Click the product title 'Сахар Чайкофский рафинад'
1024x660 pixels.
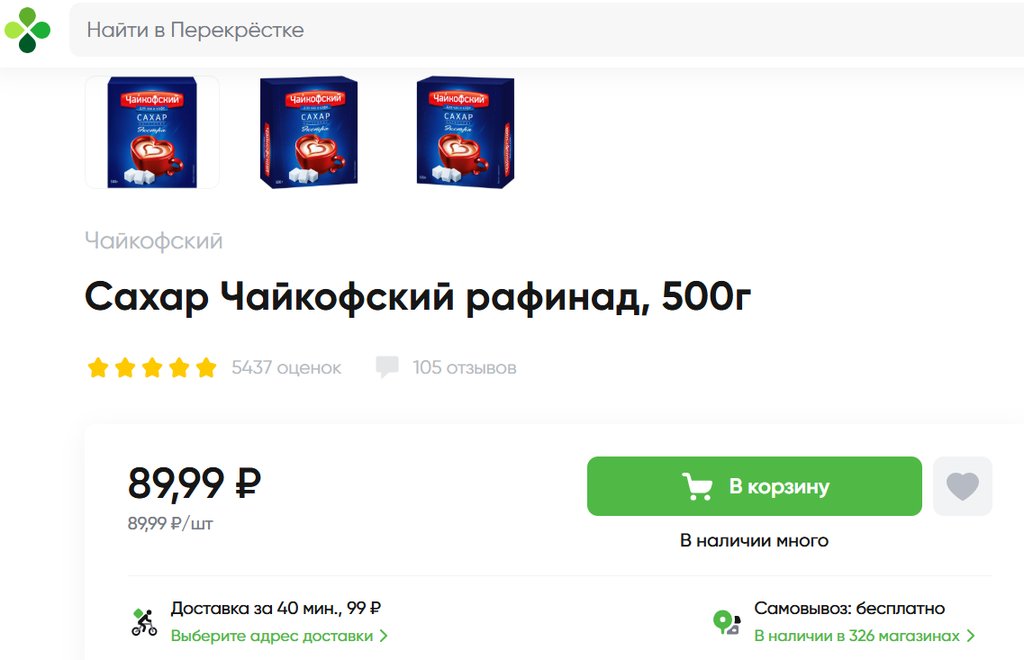tap(367, 296)
